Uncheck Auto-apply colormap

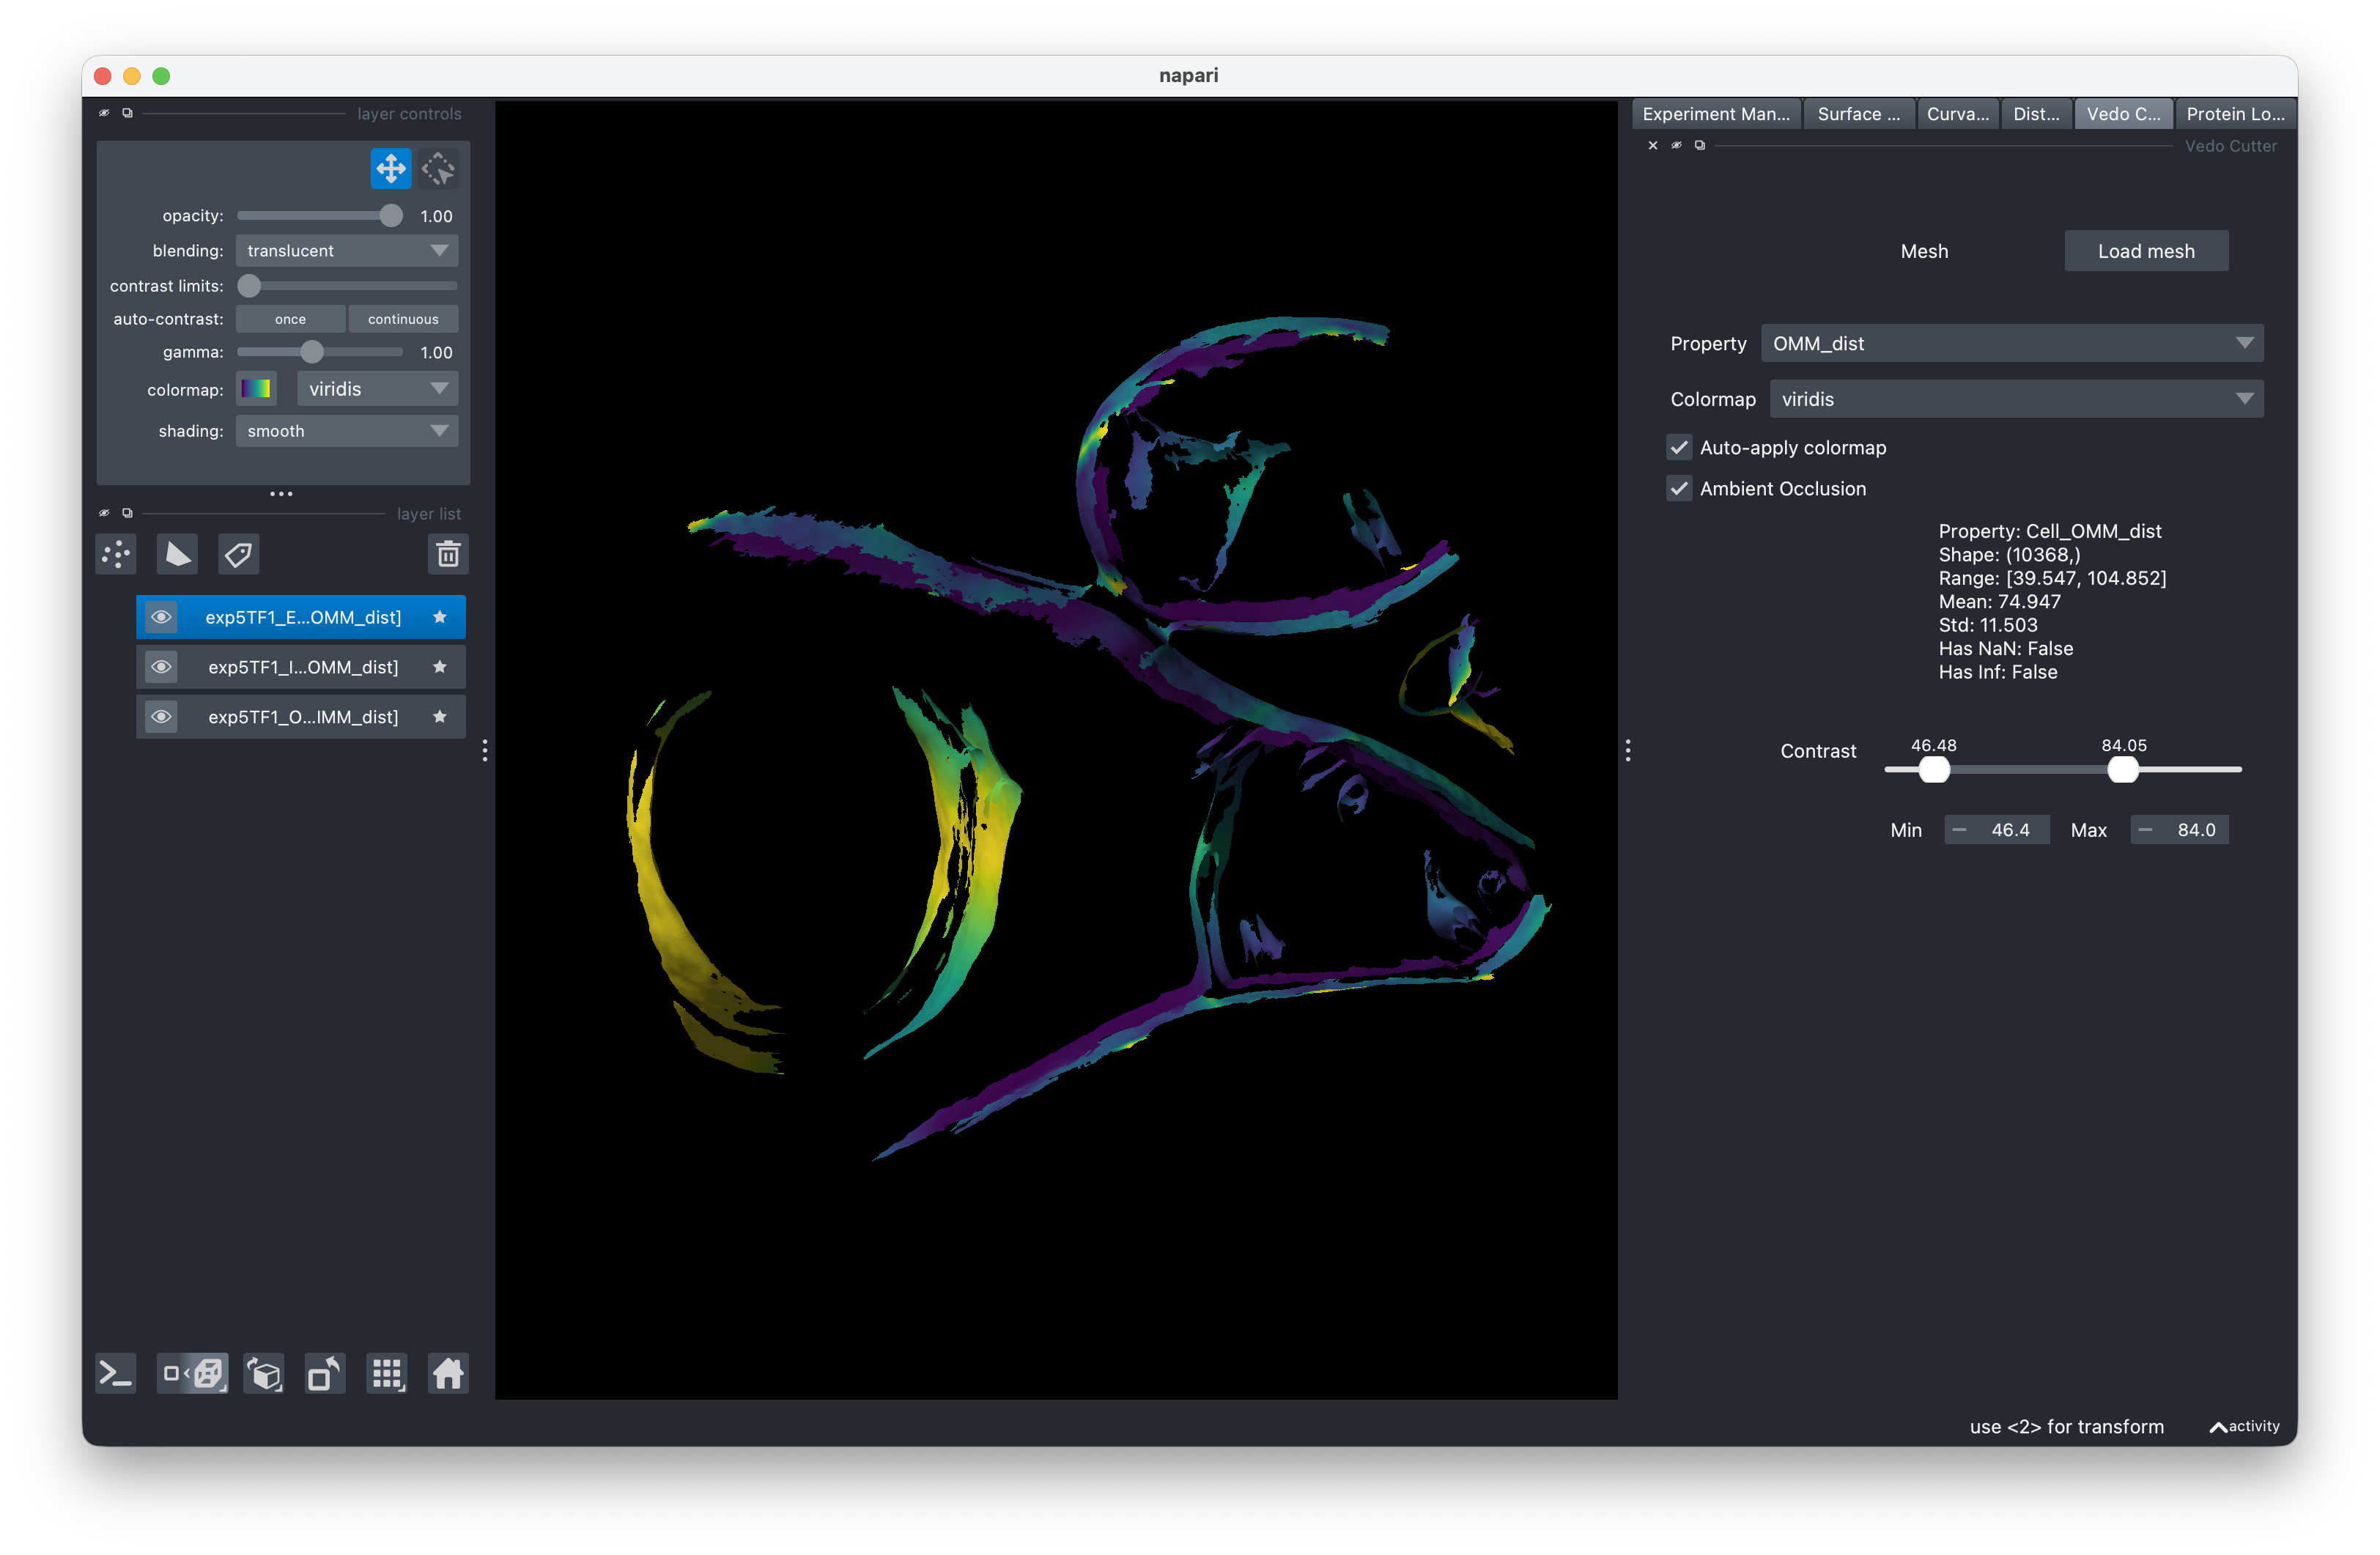click(x=1679, y=447)
